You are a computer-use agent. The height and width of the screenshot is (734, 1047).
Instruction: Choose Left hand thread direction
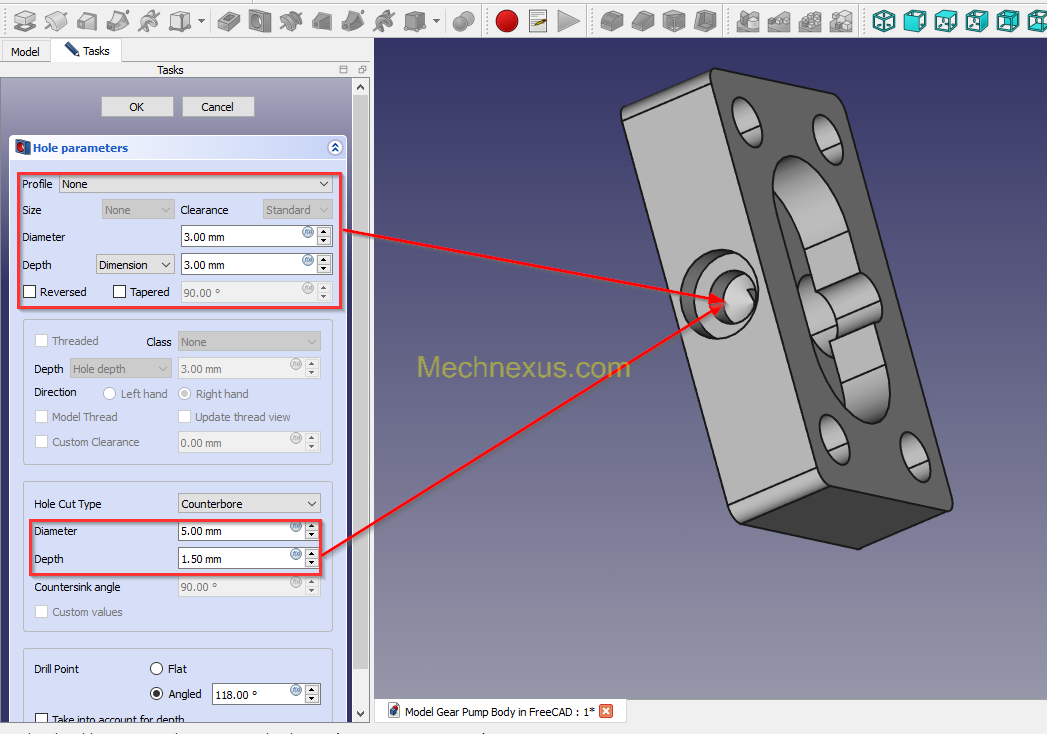[x=110, y=394]
